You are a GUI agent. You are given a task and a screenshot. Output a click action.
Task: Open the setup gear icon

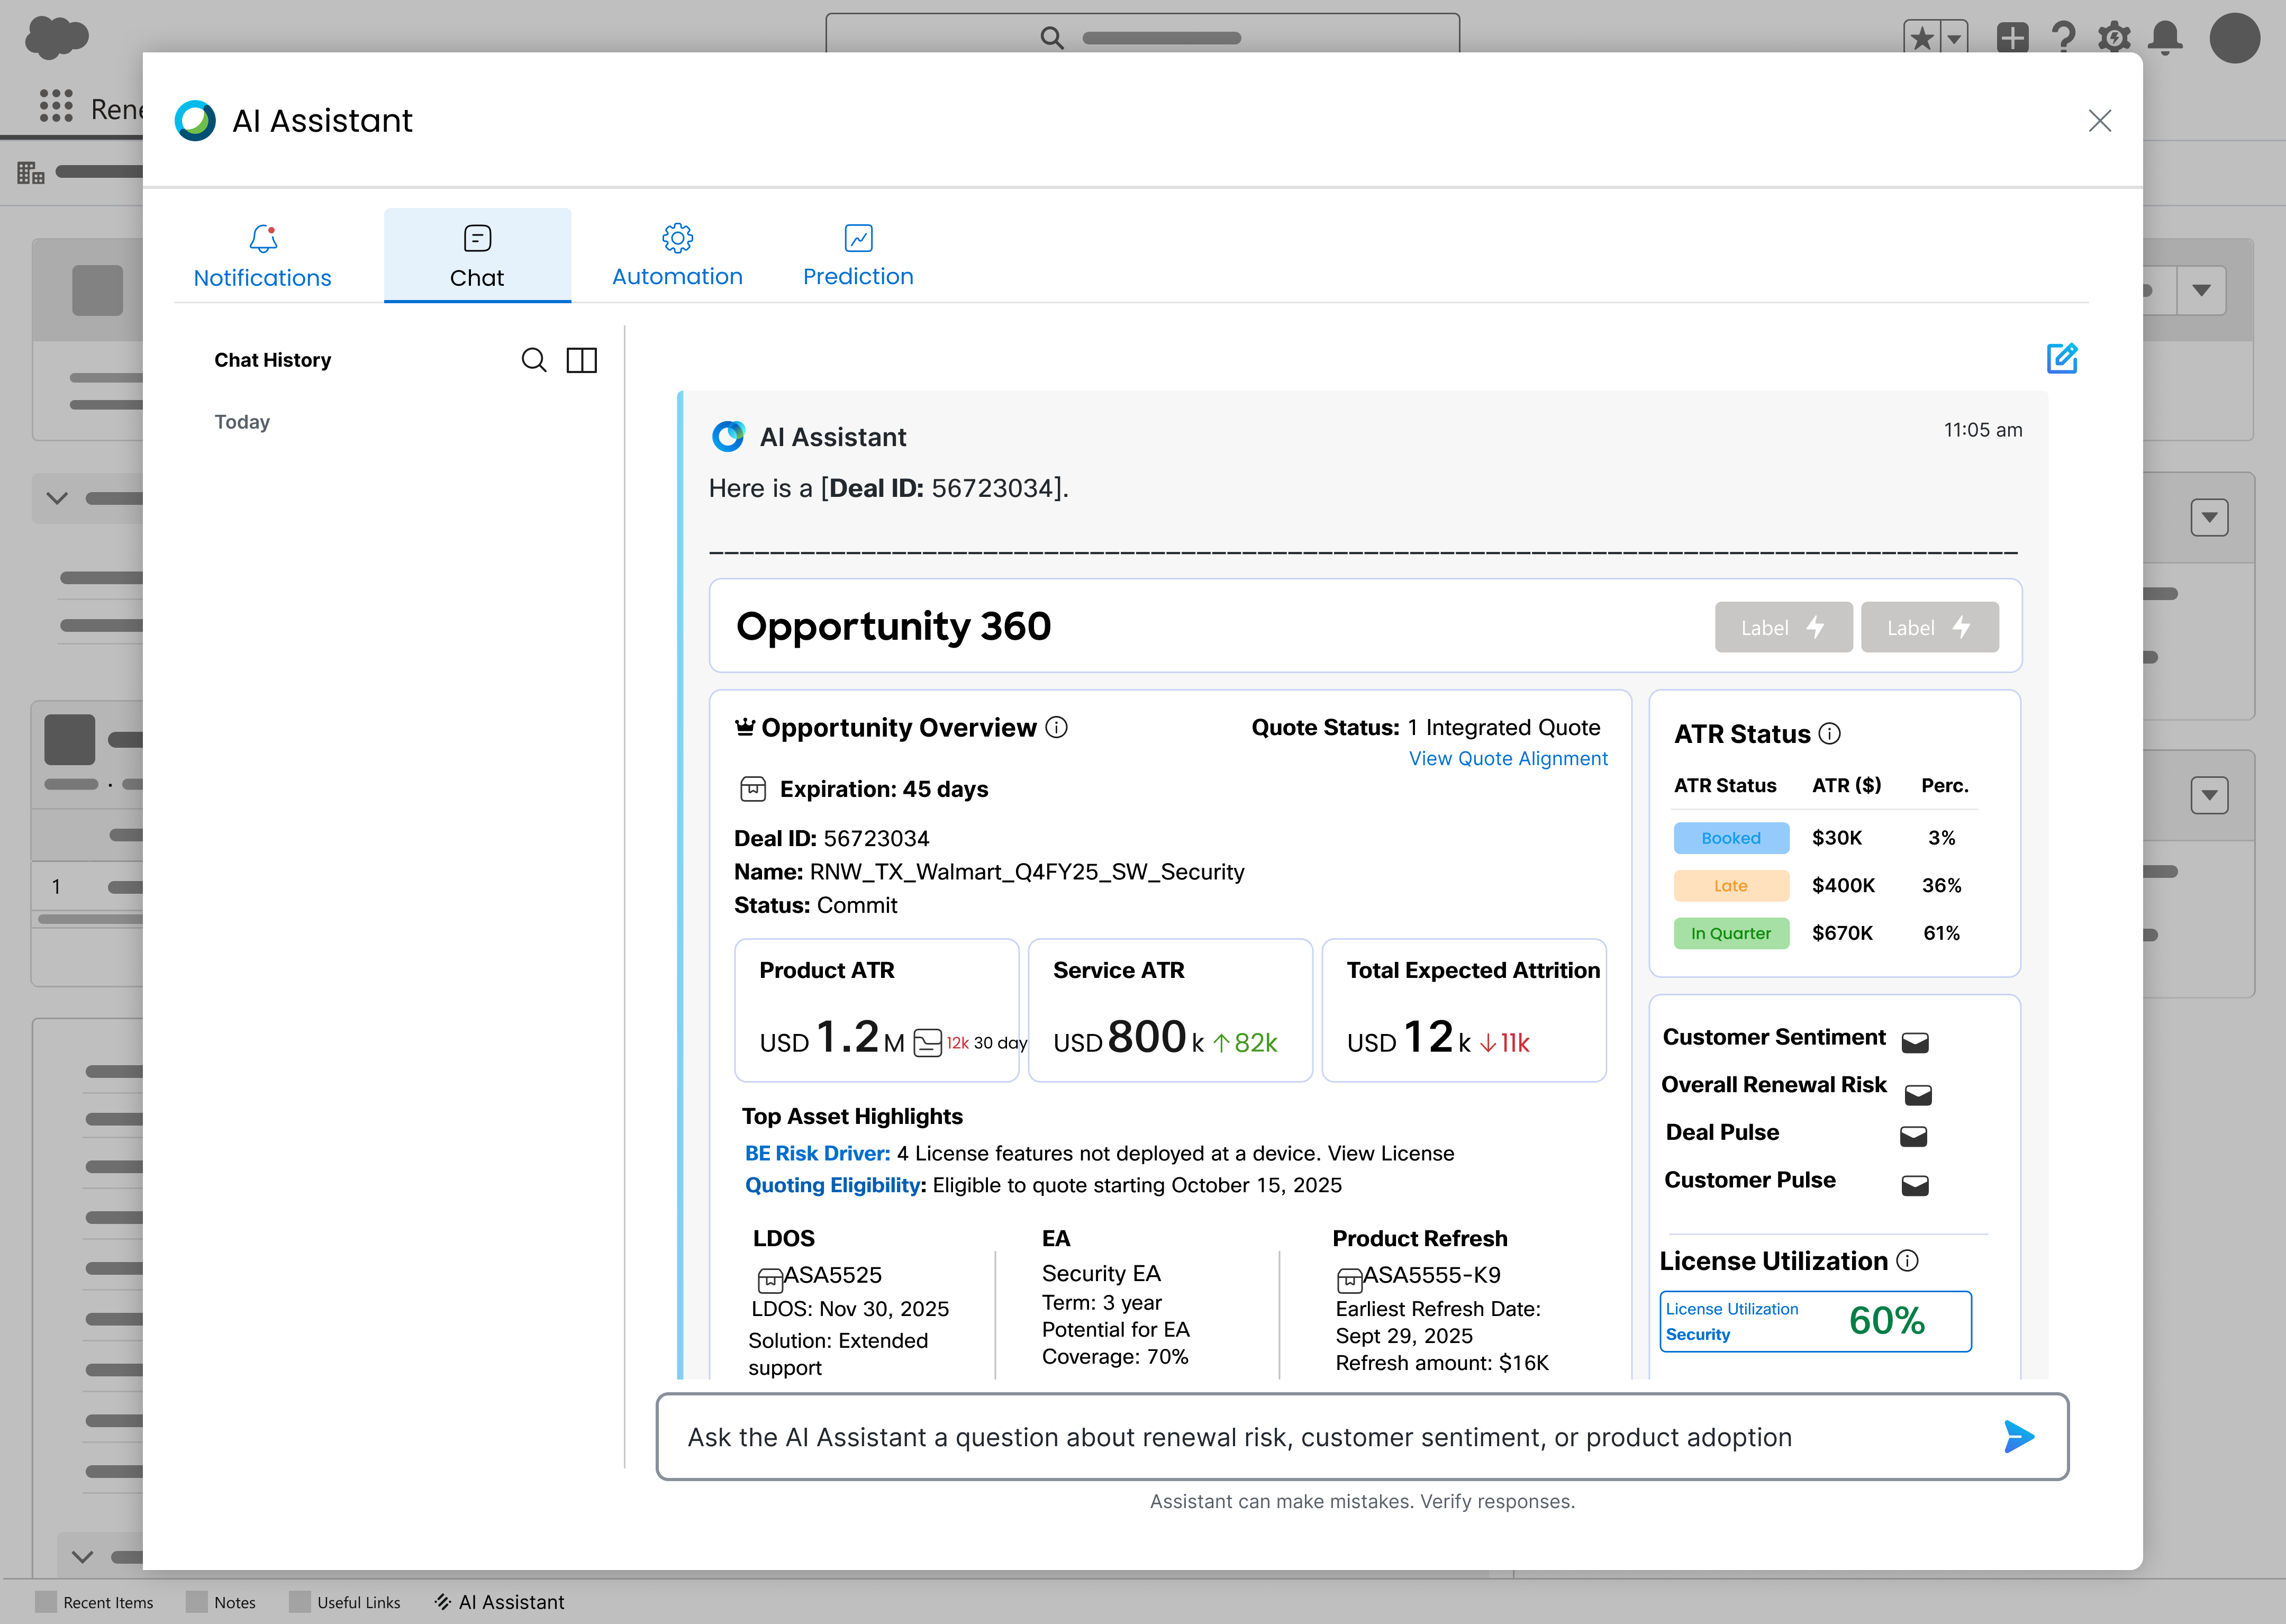tap(2114, 38)
